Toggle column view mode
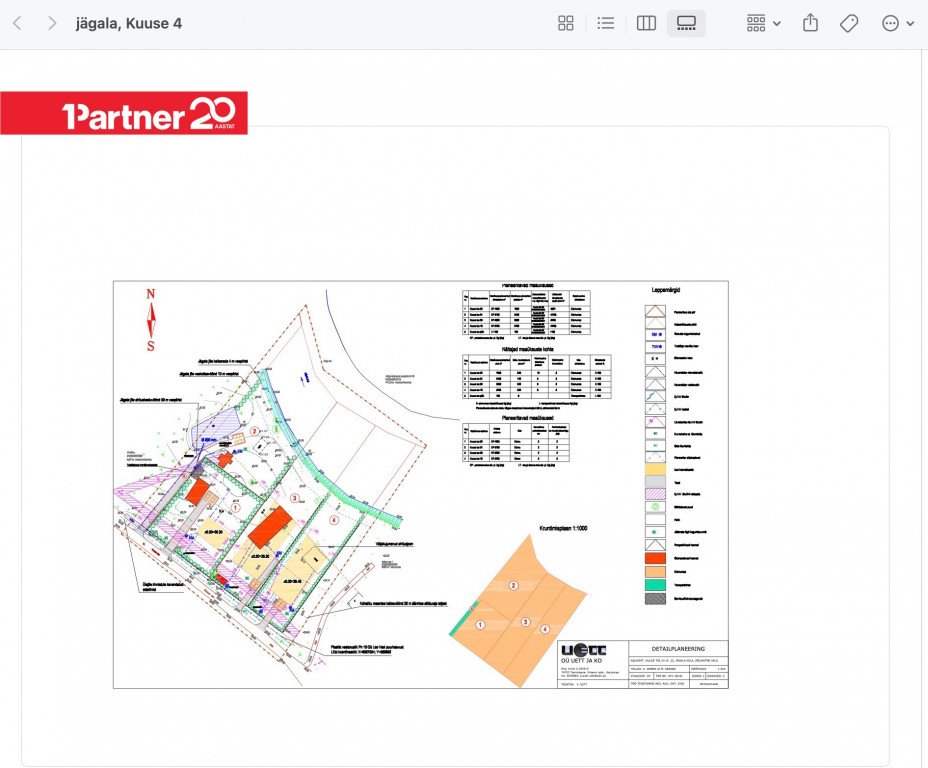The height and width of the screenshot is (768, 928). pyautogui.click(x=646, y=23)
